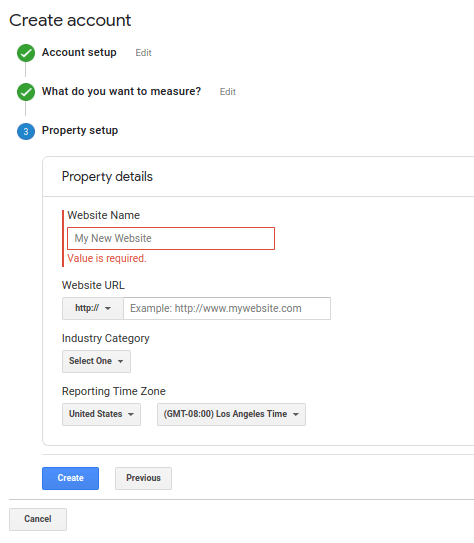Click the Property details card header
The image size is (474, 543).
[x=107, y=177]
